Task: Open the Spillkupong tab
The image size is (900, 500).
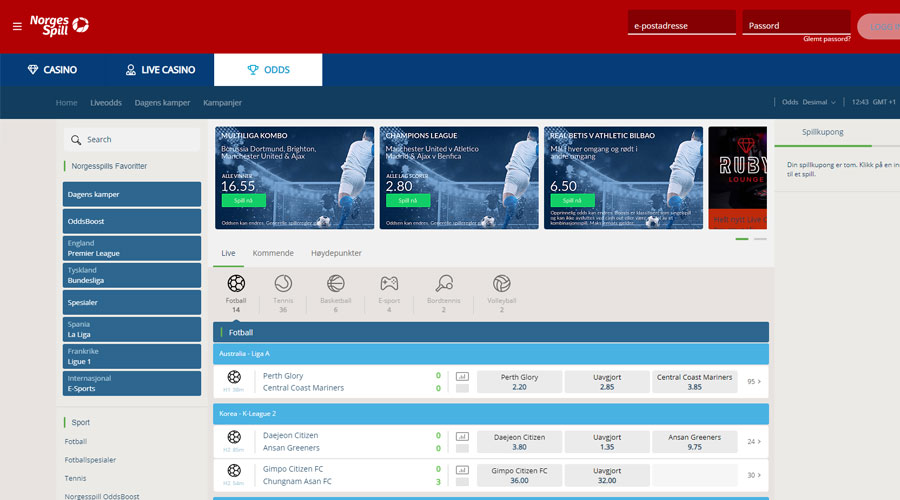Action: [x=823, y=132]
